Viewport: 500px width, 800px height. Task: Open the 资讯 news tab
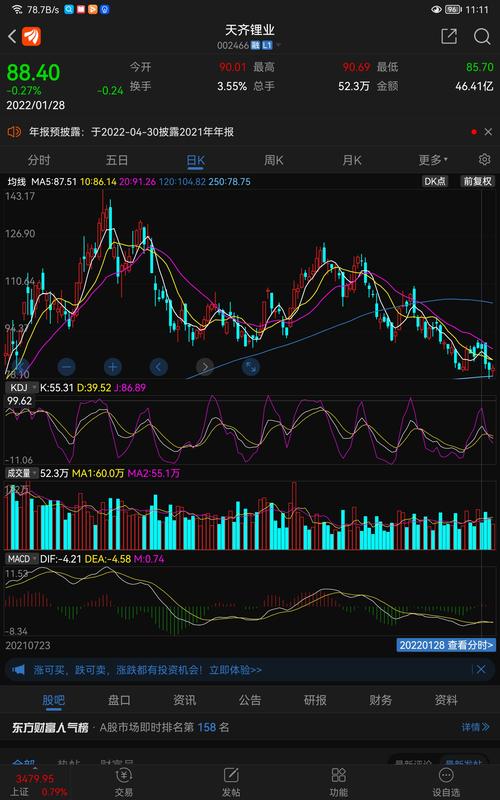pyautogui.click(x=185, y=700)
